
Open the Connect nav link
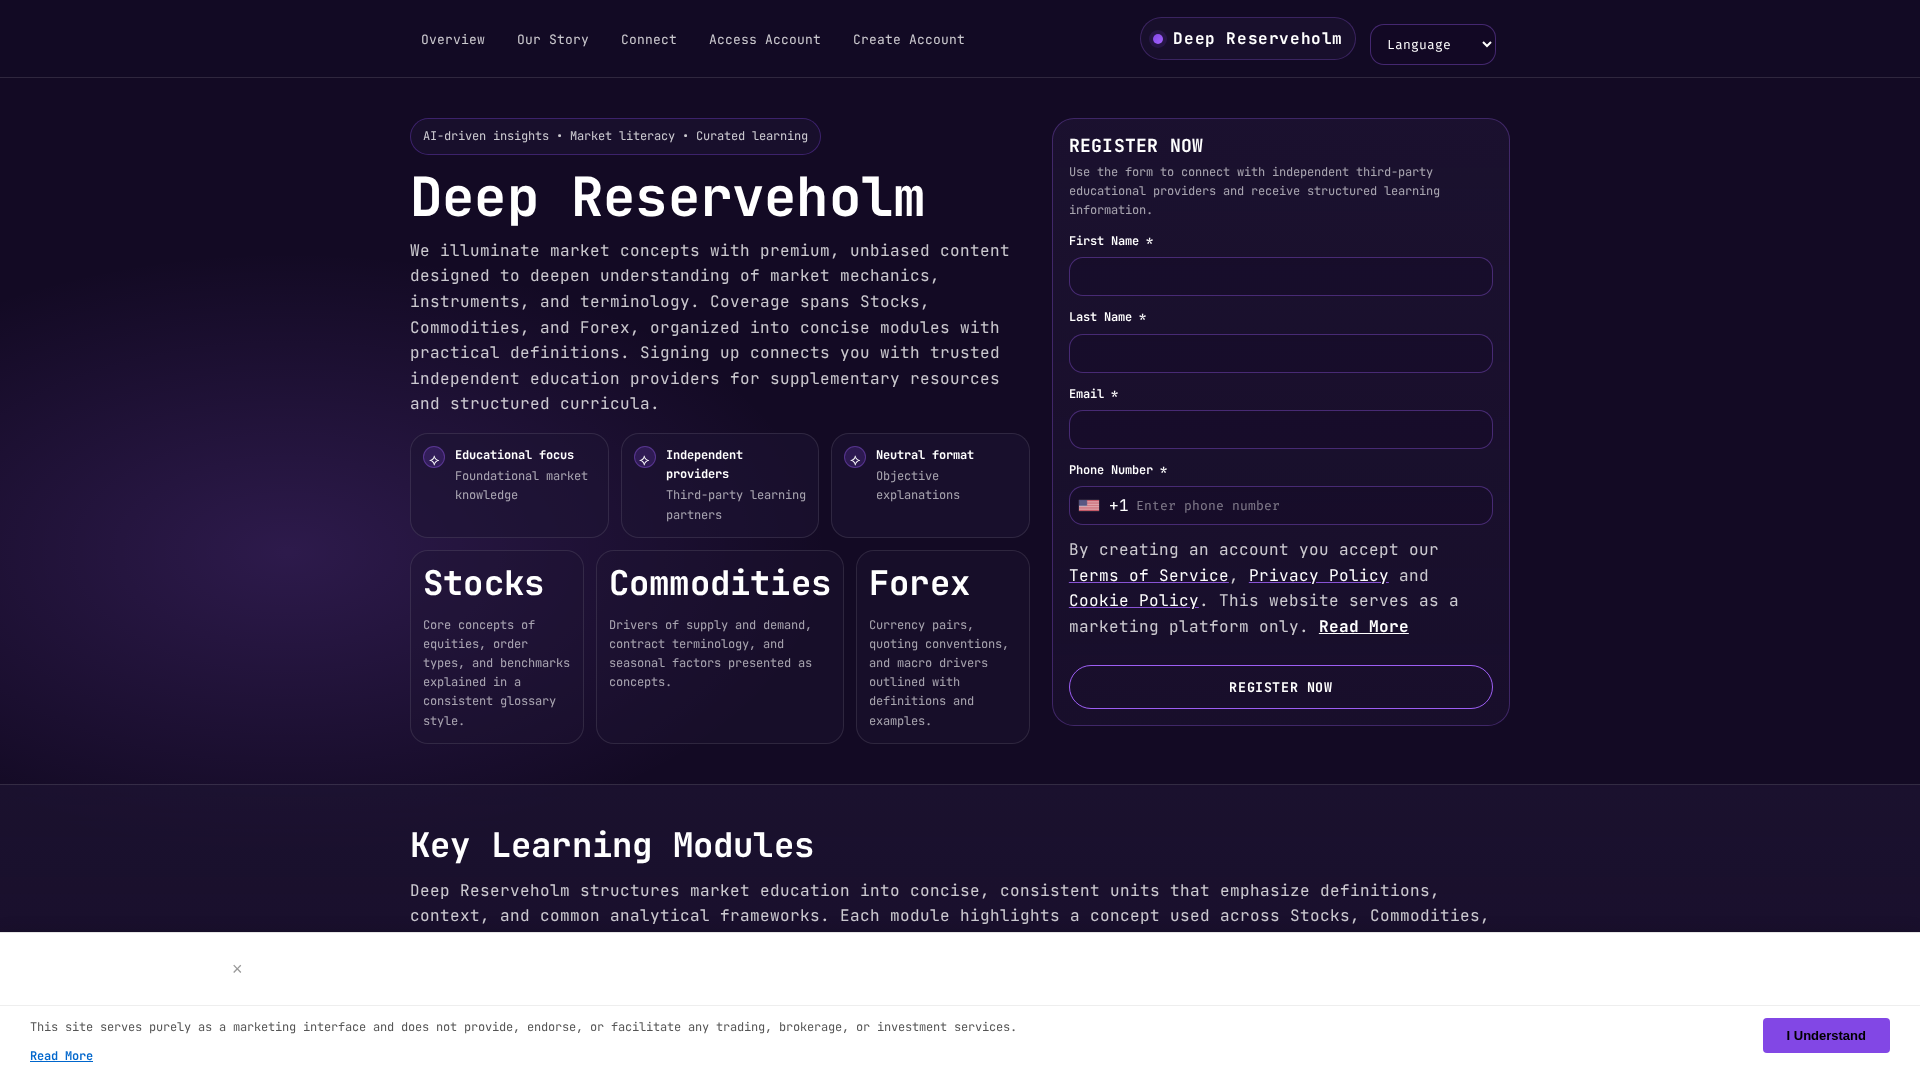pyautogui.click(x=649, y=40)
